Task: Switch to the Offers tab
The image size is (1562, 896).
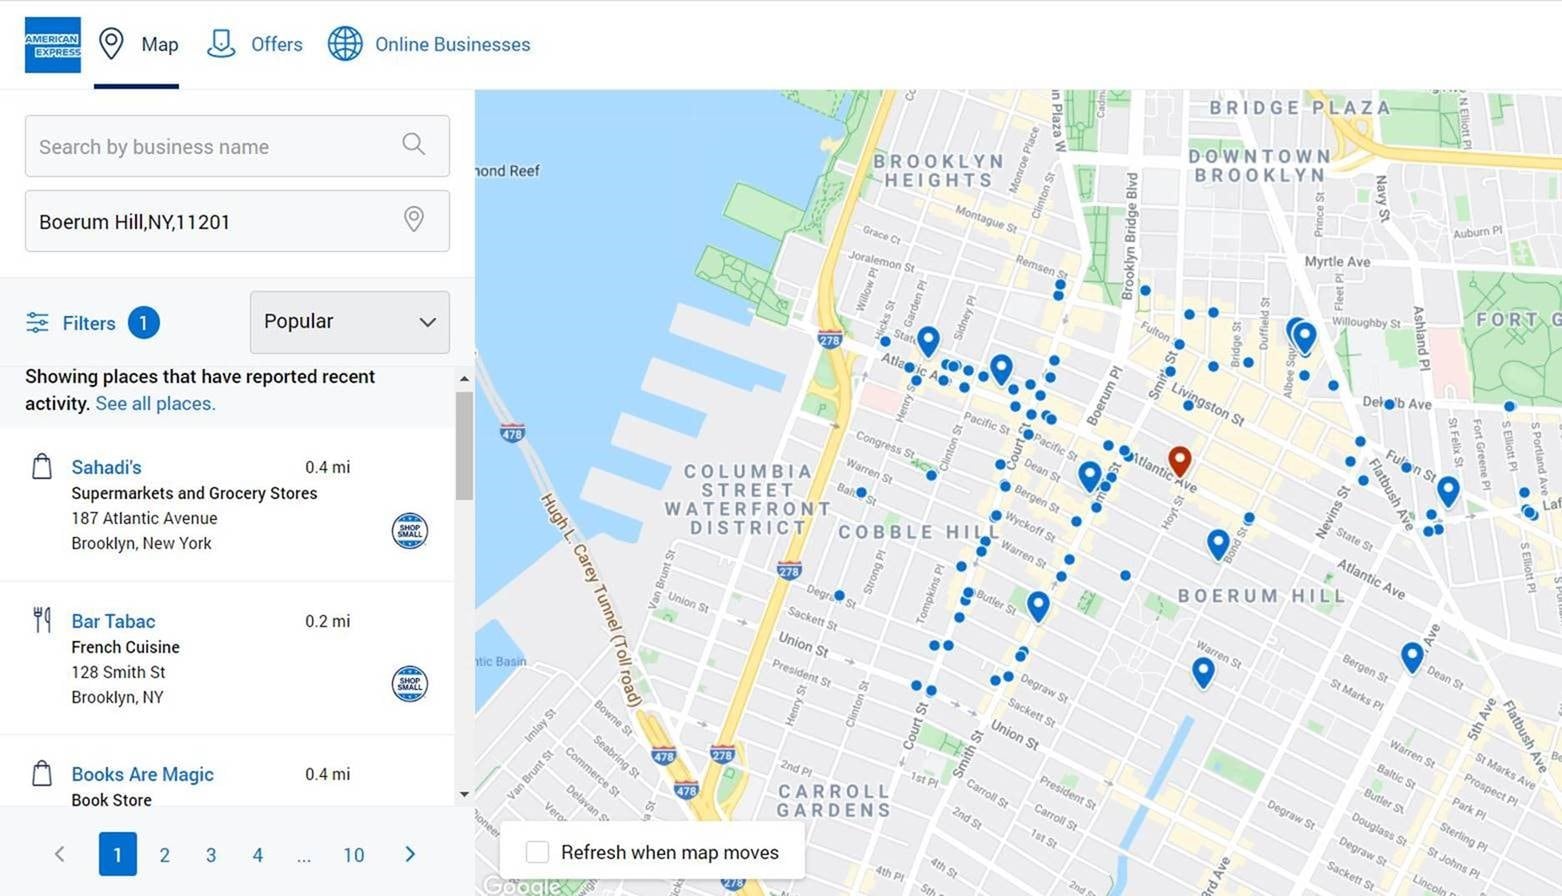Action: point(255,45)
